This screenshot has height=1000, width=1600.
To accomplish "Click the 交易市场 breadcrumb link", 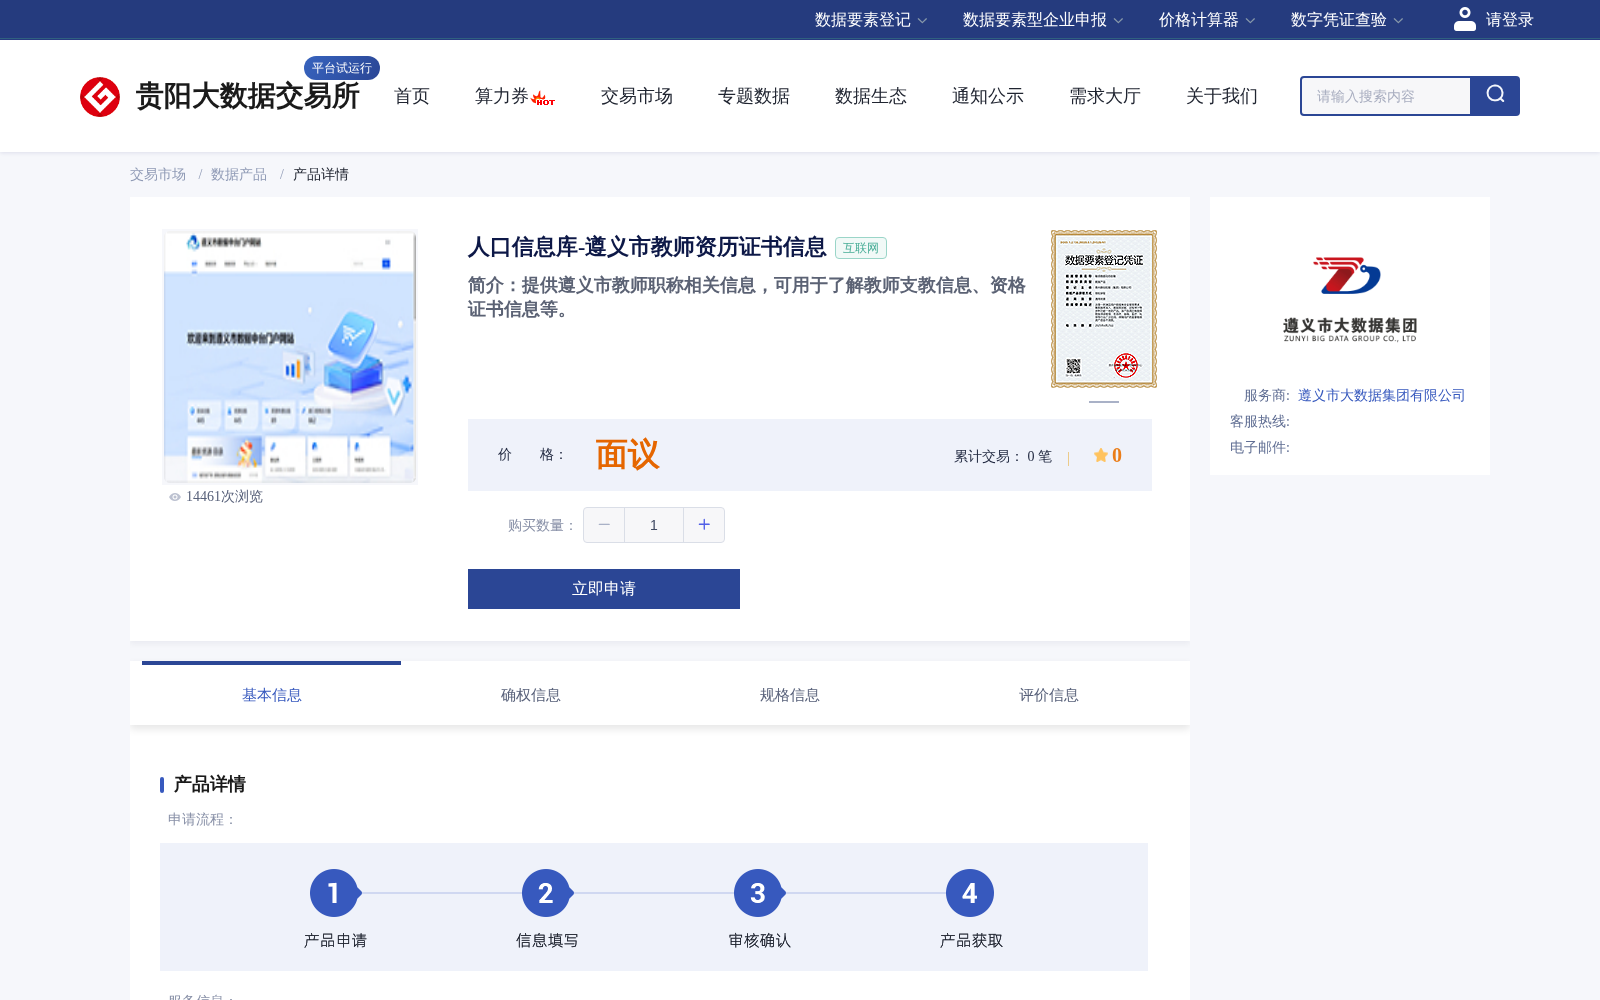I will tap(158, 174).
